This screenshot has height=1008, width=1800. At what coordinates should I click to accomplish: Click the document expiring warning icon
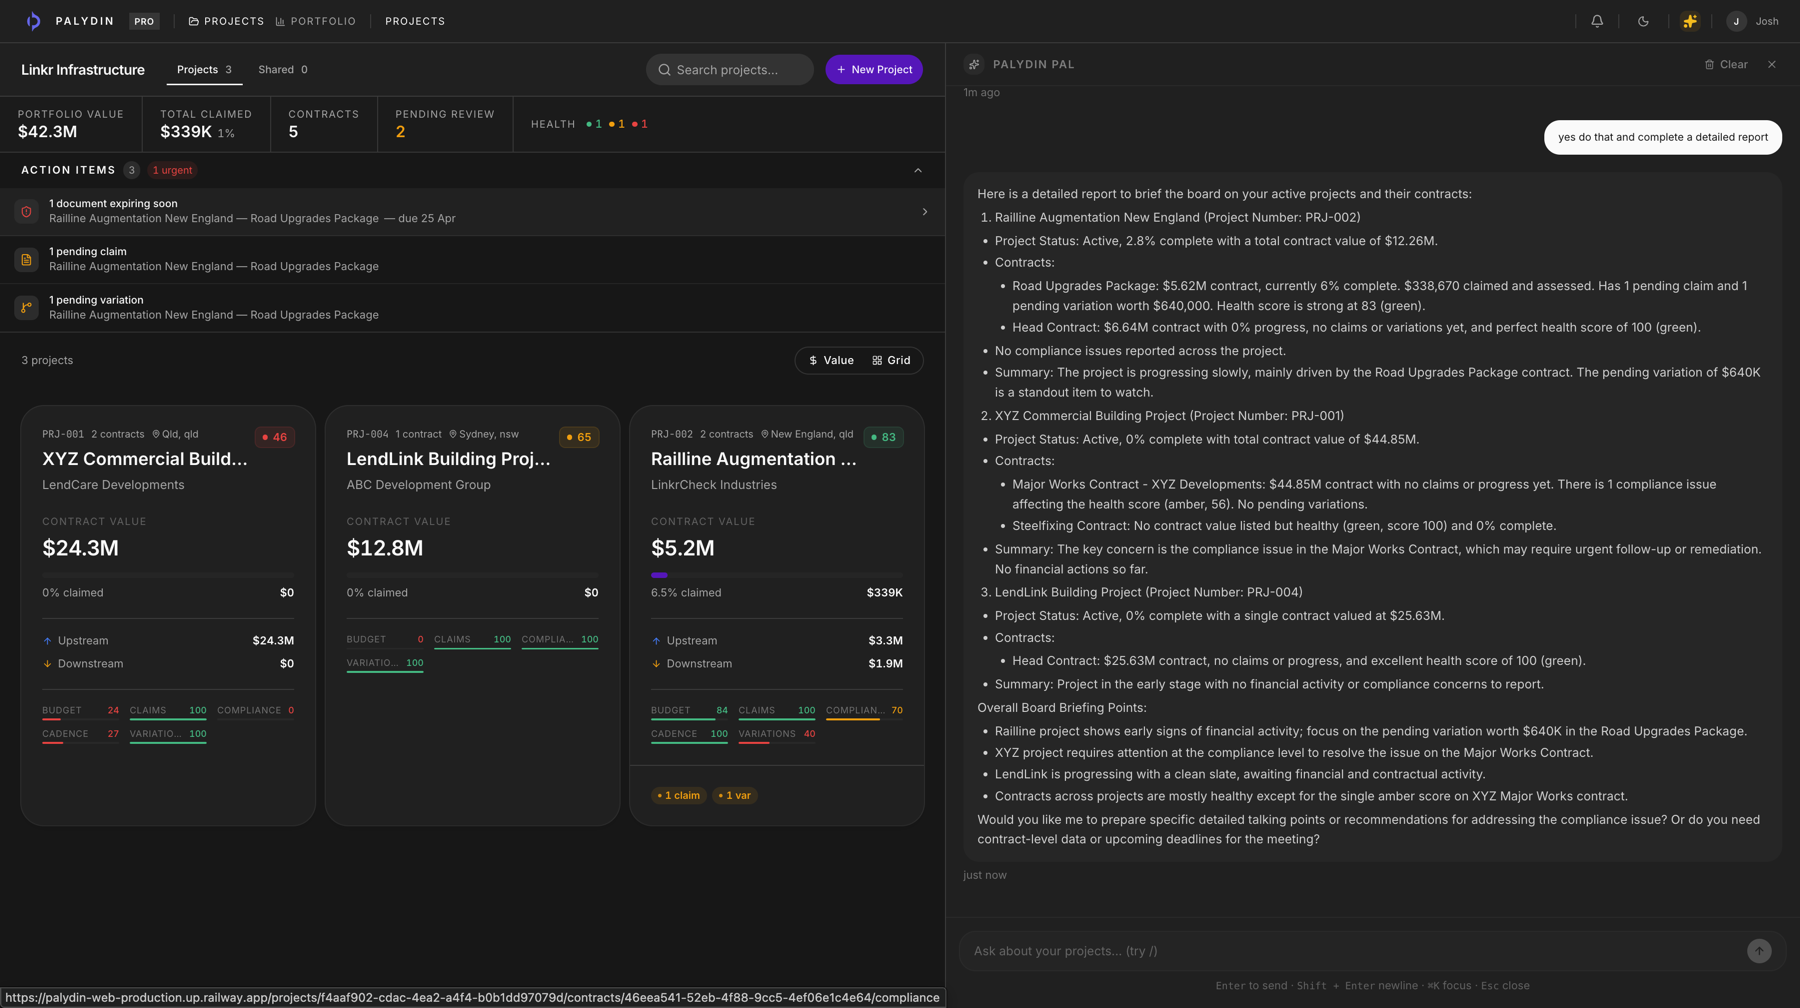coord(26,211)
